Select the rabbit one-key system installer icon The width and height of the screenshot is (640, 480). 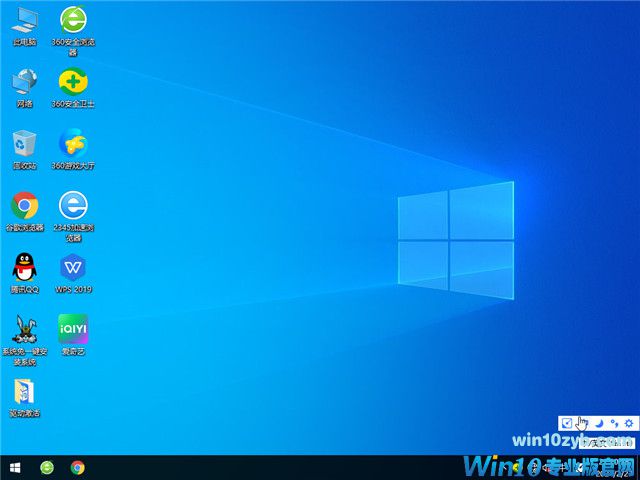click(24, 340)
